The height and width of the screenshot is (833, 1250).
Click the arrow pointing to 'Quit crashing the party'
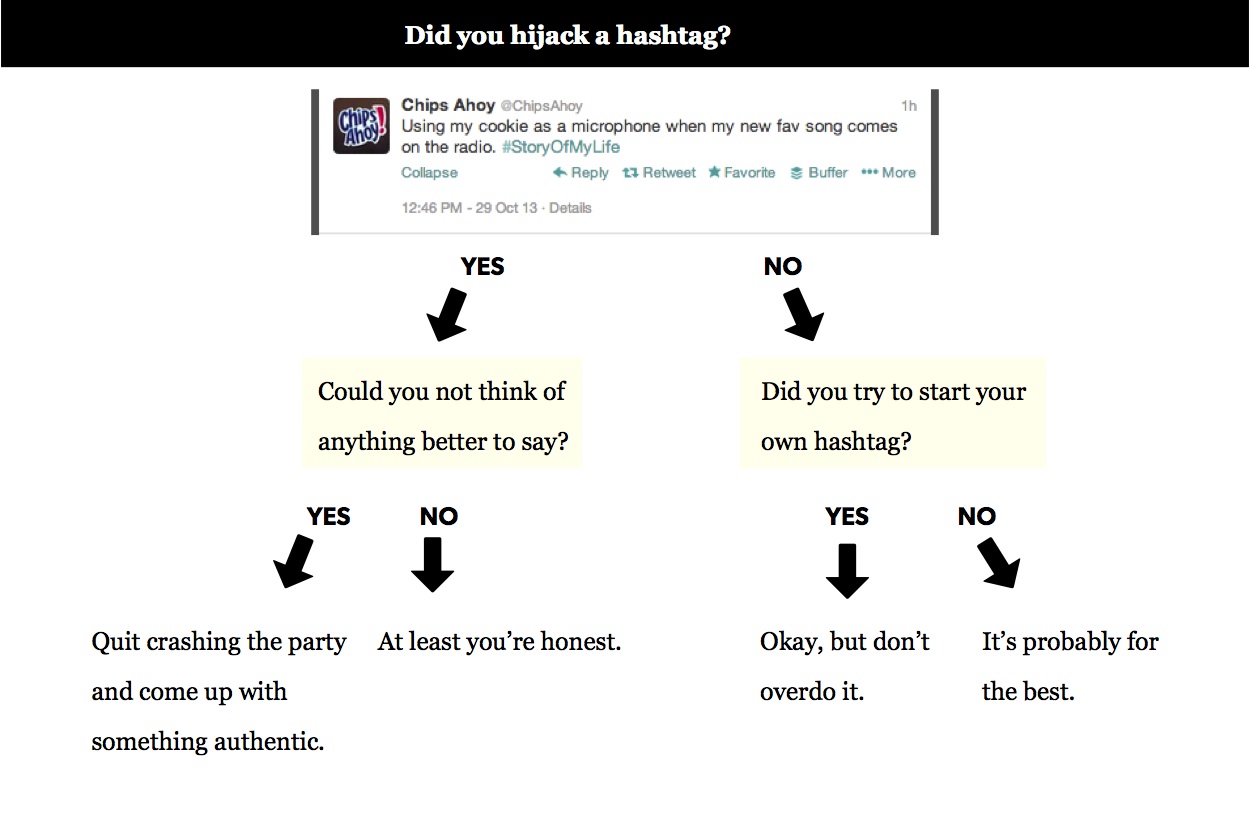[293, 562]
